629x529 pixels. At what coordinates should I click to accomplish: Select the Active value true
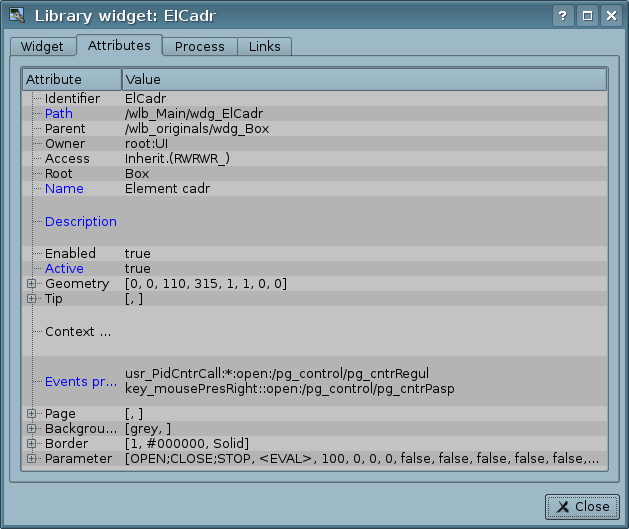(138, 269)
